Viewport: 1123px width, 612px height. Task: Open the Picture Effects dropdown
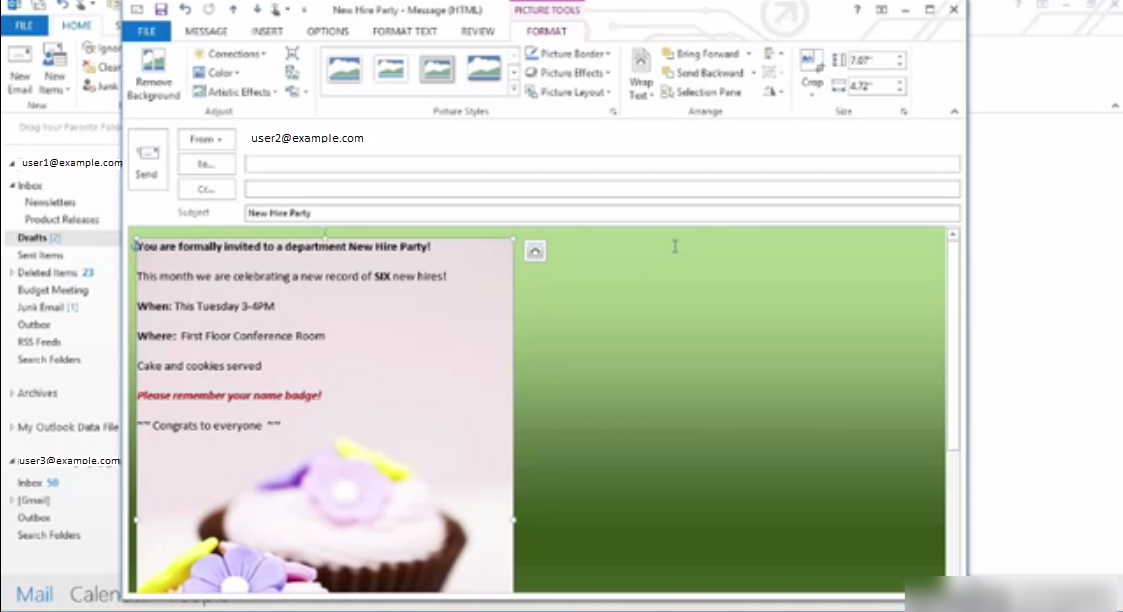(567, 73)
